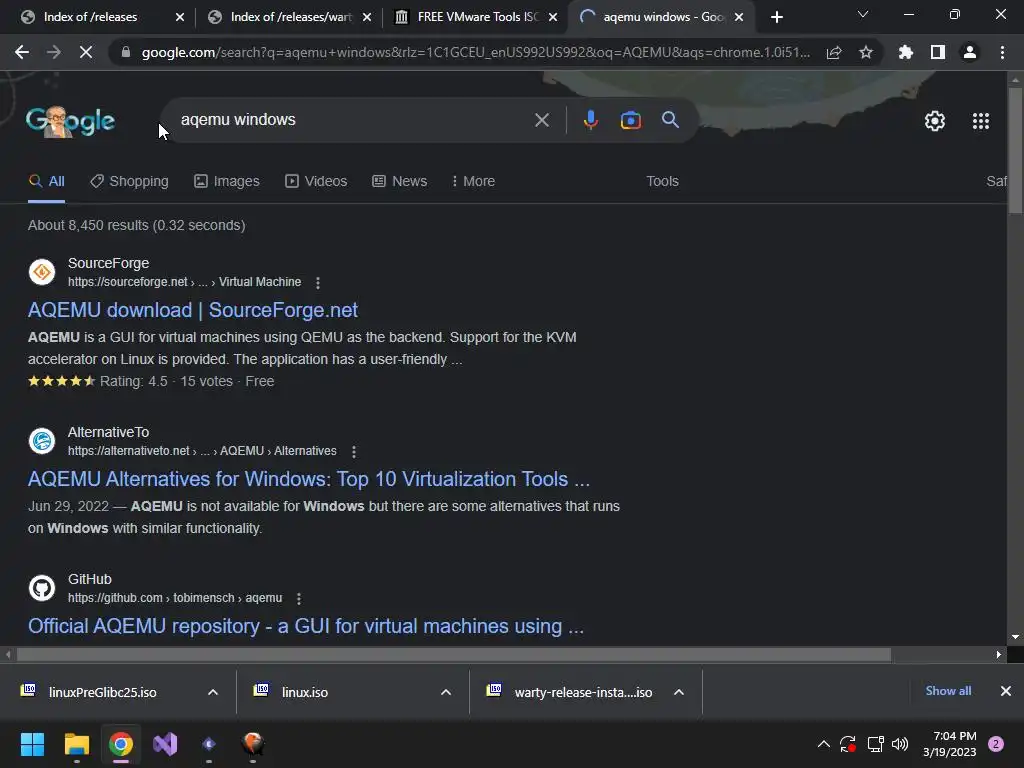Image resolution: width=1024 pixels, height=768 pixels.
Task: Open the linux.iso downloaded file
Action: [305, 692]
